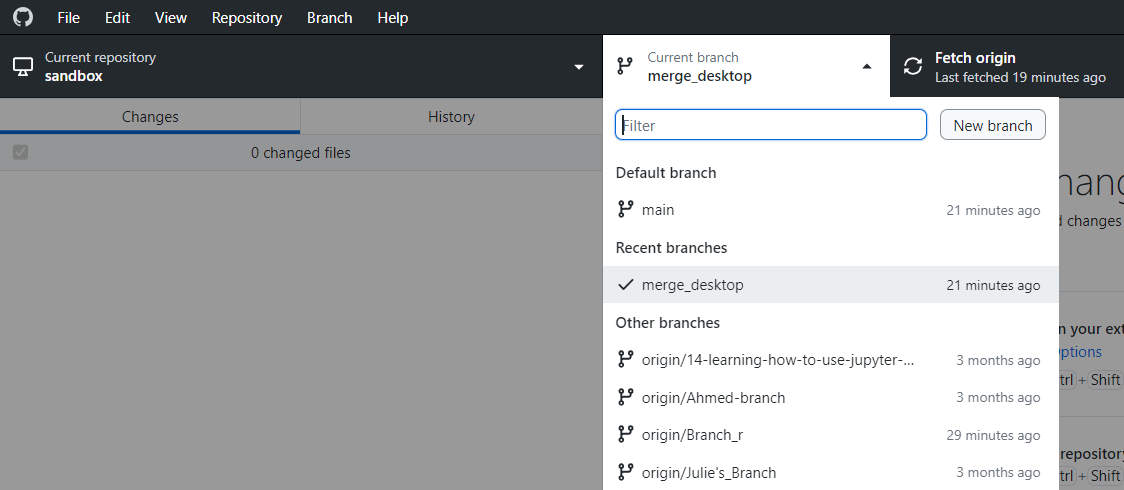Click the branch Filter text field

(771, 125)
